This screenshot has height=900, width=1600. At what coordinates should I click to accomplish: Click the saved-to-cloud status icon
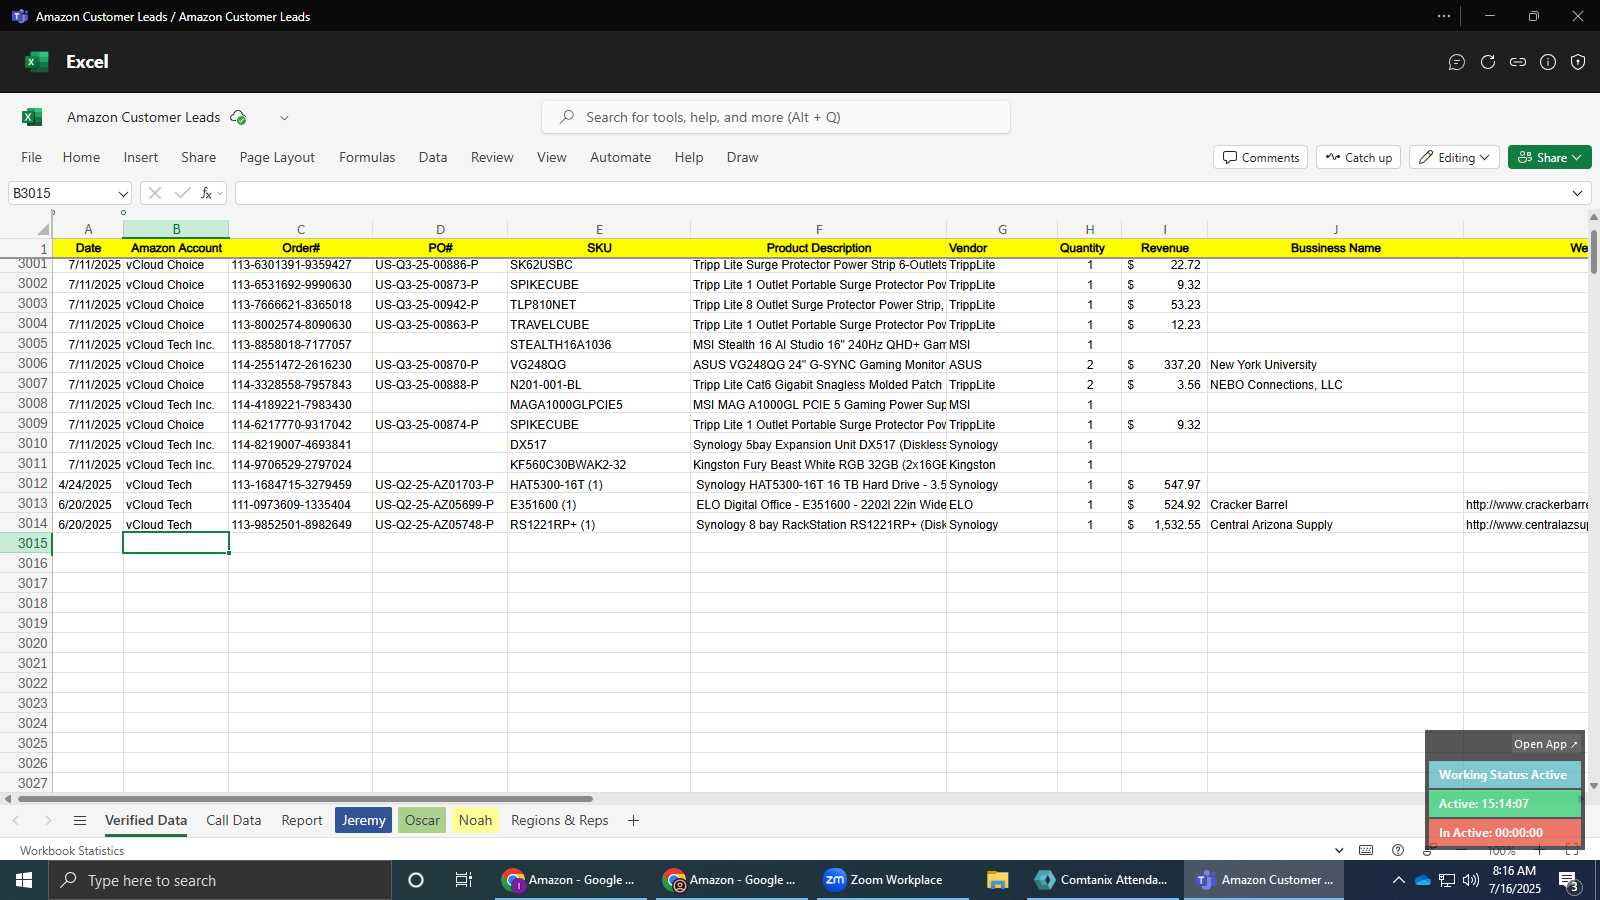pyautogui.click(x=238, y=117)
